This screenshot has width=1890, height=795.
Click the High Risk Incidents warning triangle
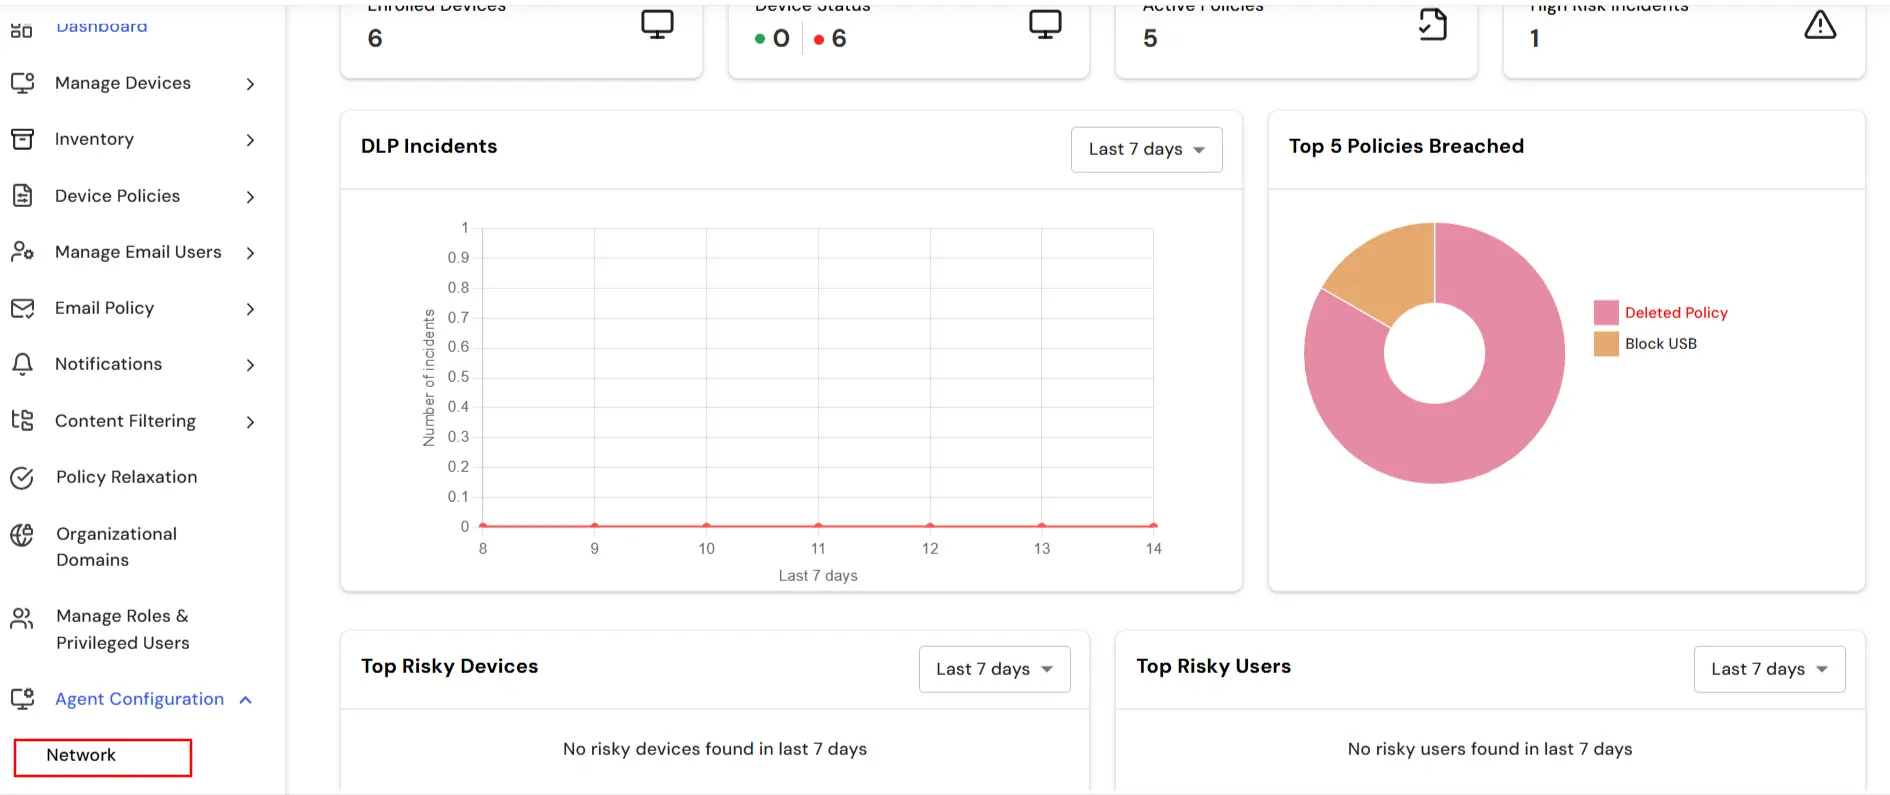1819,25
